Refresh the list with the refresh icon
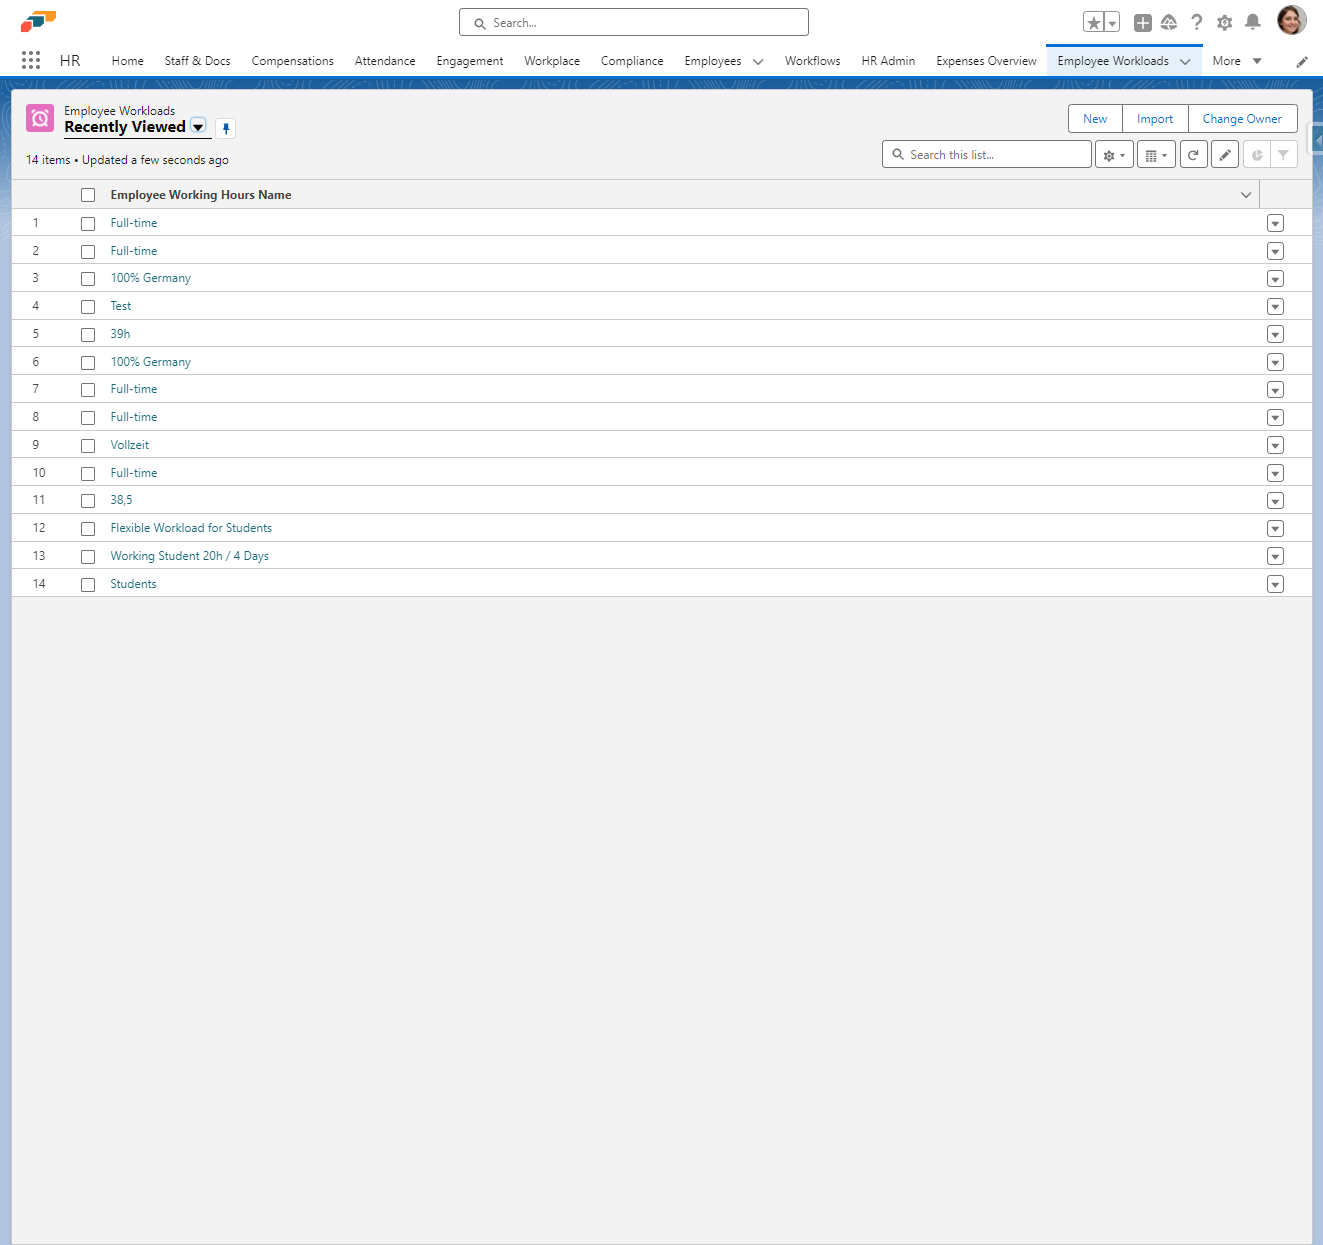Screen dimensions: 1323x1245 coord(1193,154)
